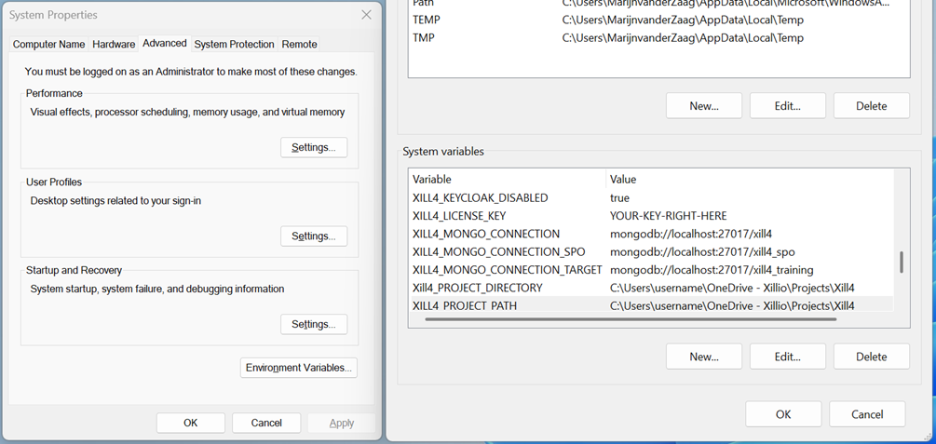
Task: Open Startup and Recovery Settings button
Action: [x=313, y=324]
